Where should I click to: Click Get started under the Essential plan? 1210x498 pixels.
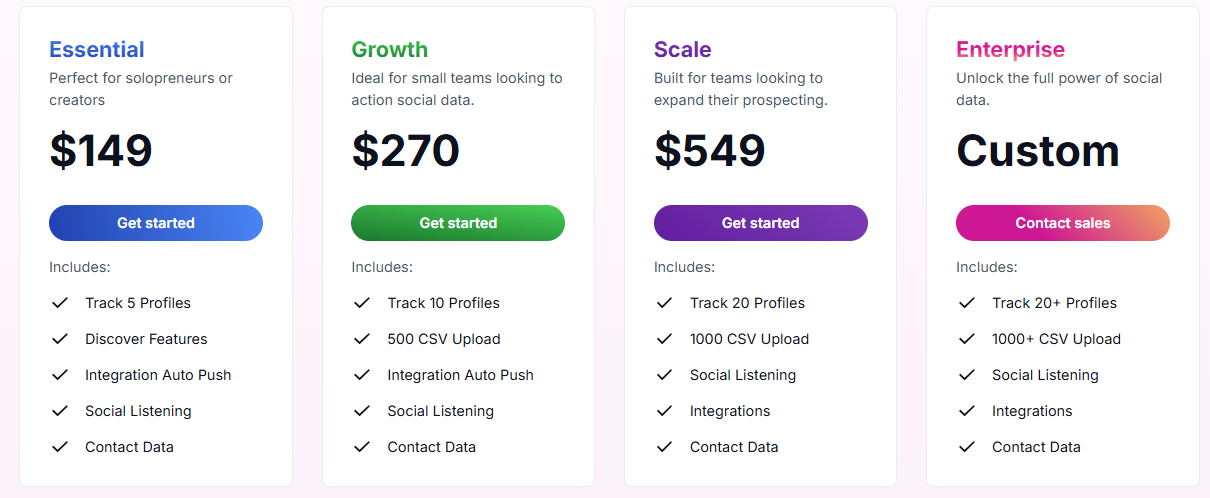156,223
